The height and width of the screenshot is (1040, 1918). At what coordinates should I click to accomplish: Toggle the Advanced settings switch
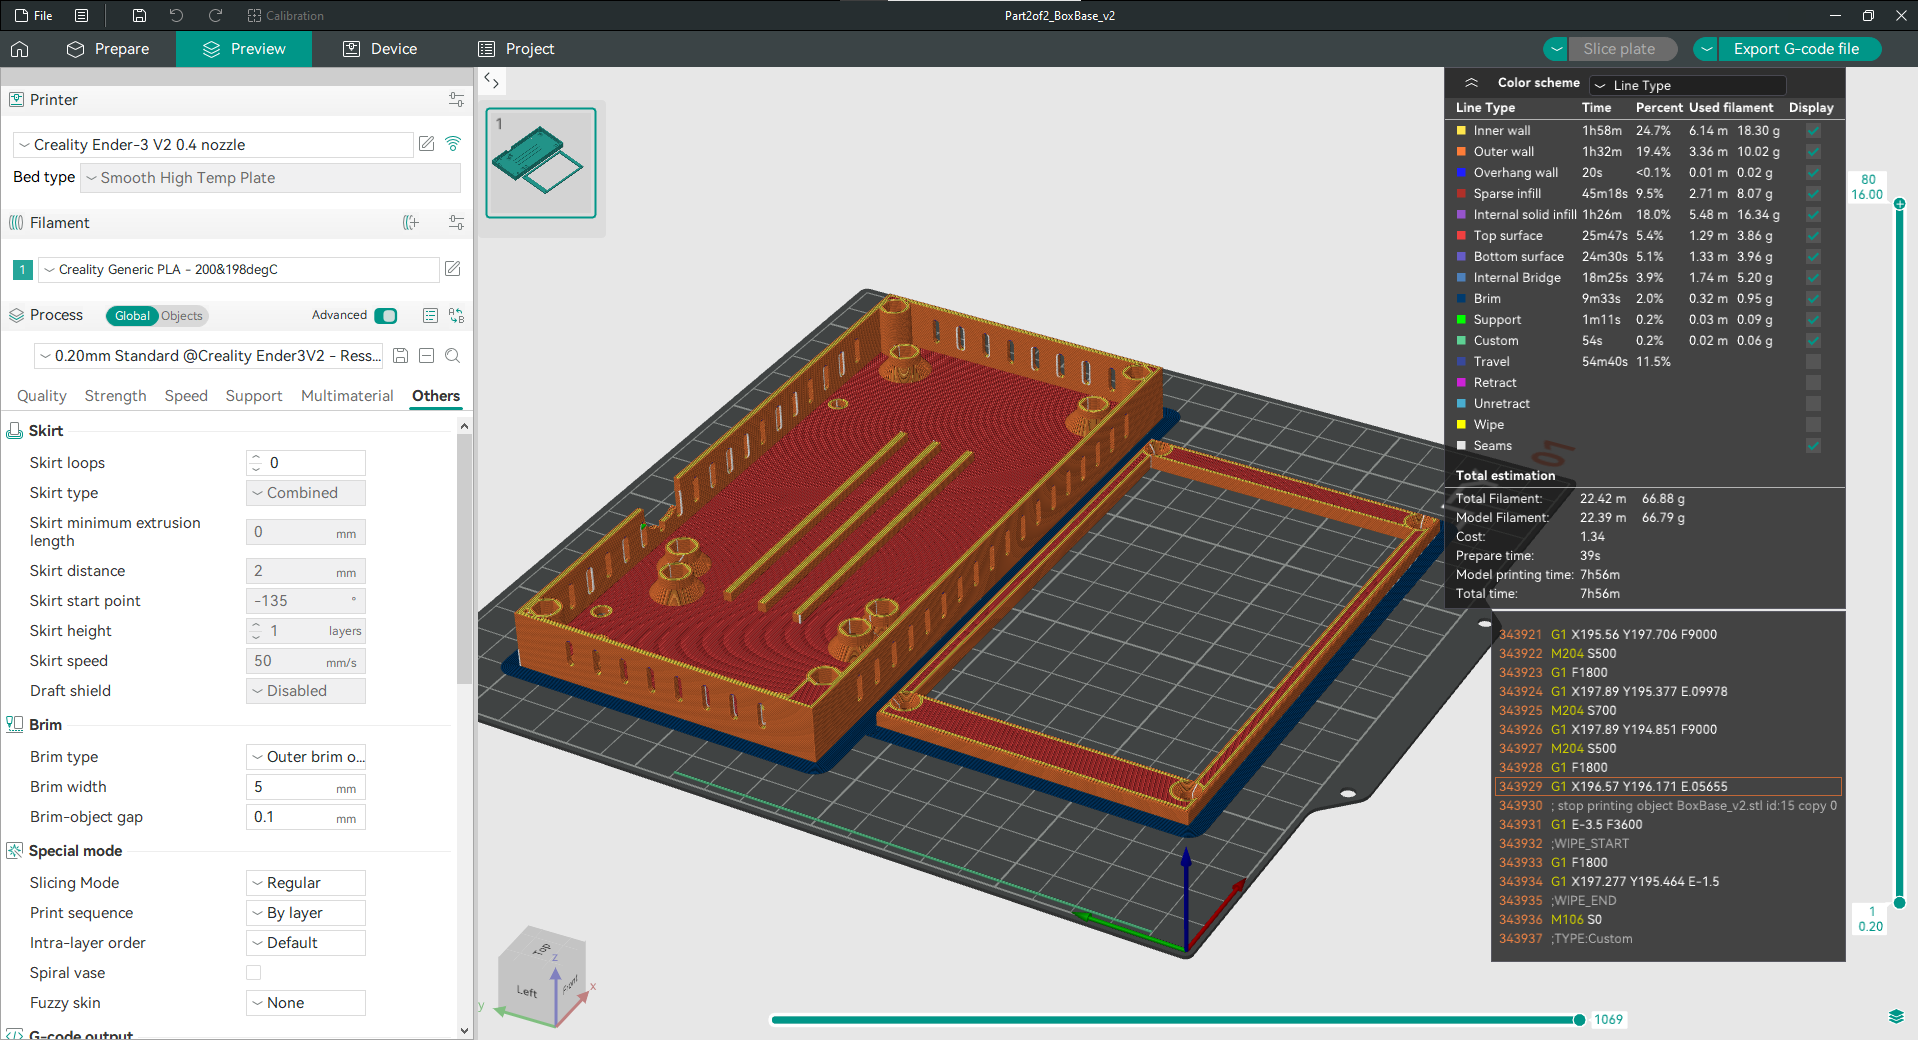click(386, 316)
